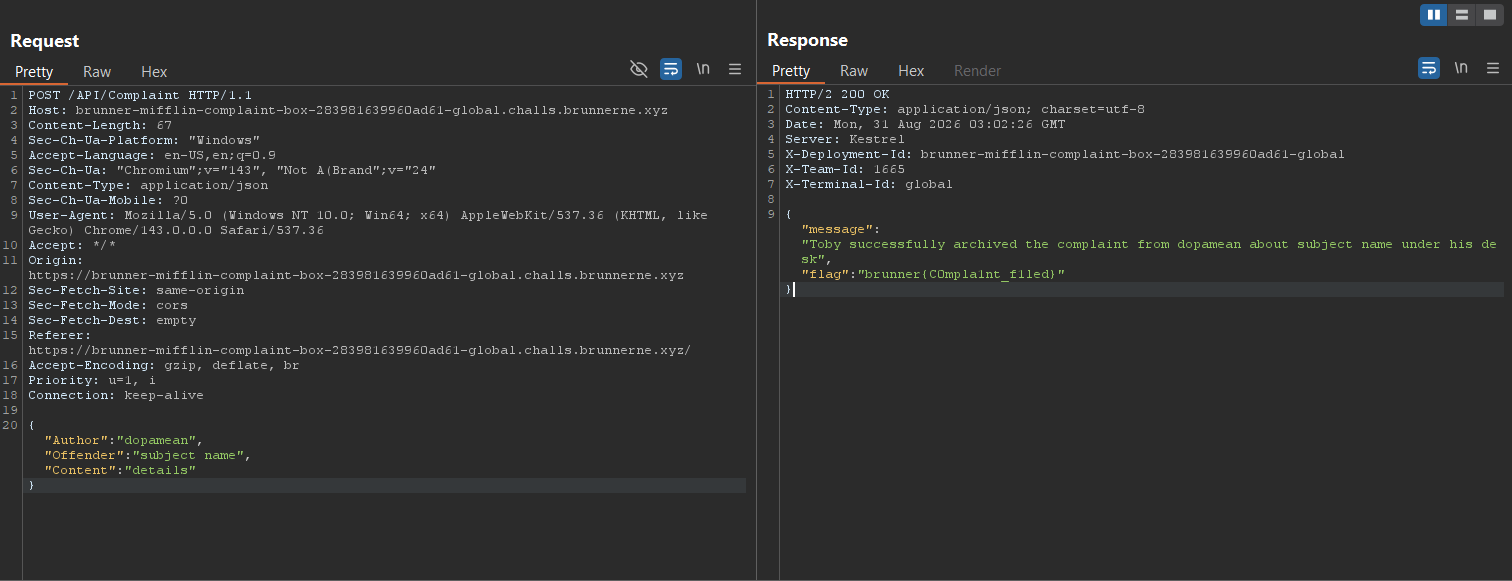Image resolution: width=1512 pixels, height=581 pixels.
Task: Click X-Deployment-Id header in response
Action: 1065,154
